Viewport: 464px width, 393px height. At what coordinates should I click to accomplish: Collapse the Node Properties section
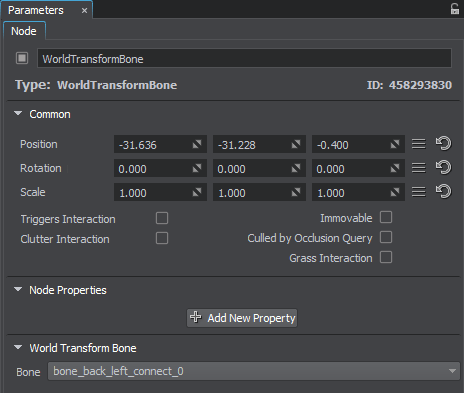pyautogui.click(x=18, y=289)
